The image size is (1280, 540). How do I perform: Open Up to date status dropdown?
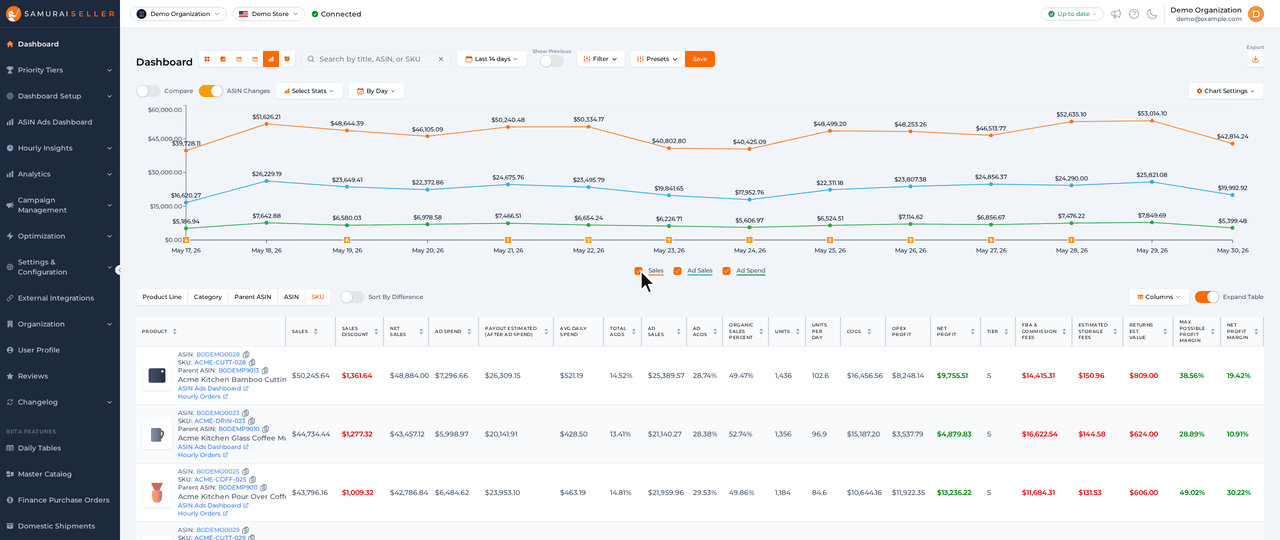click(1072, 14)
